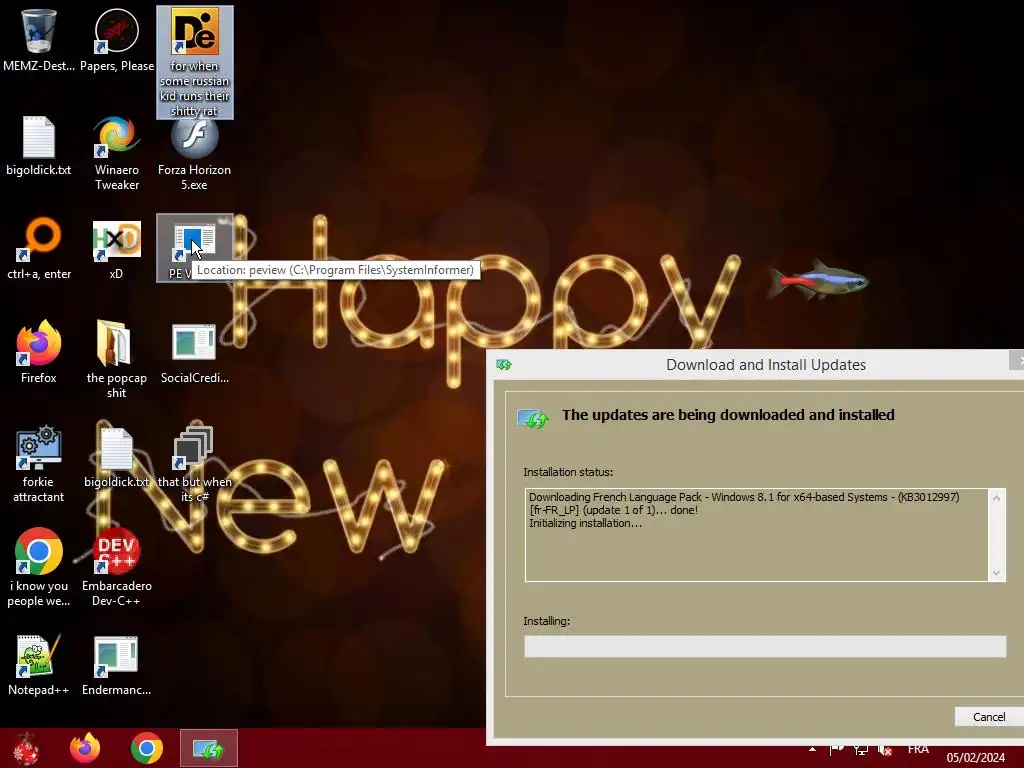
Task: Select the 'for when some russian kid' shortcut
Action: pos(195,61)
